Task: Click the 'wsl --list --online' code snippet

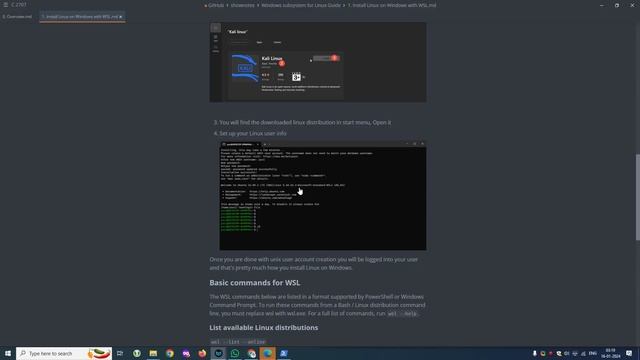Action: coord(238,342)
